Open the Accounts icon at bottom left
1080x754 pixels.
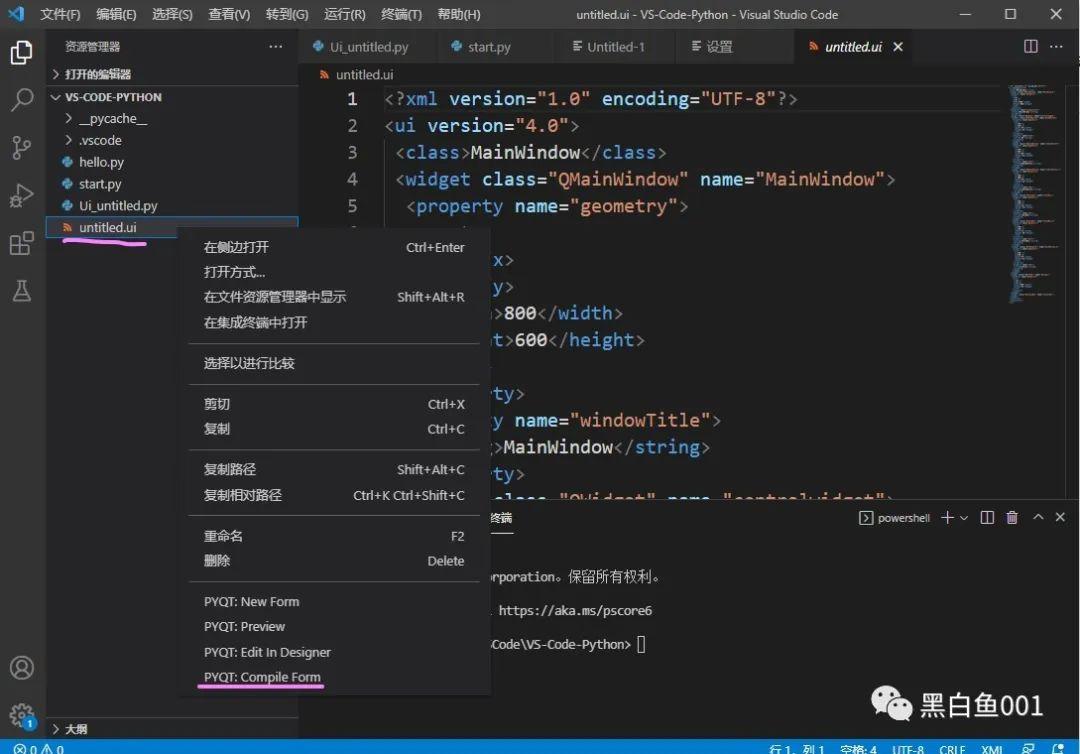[x=22, y=667]
